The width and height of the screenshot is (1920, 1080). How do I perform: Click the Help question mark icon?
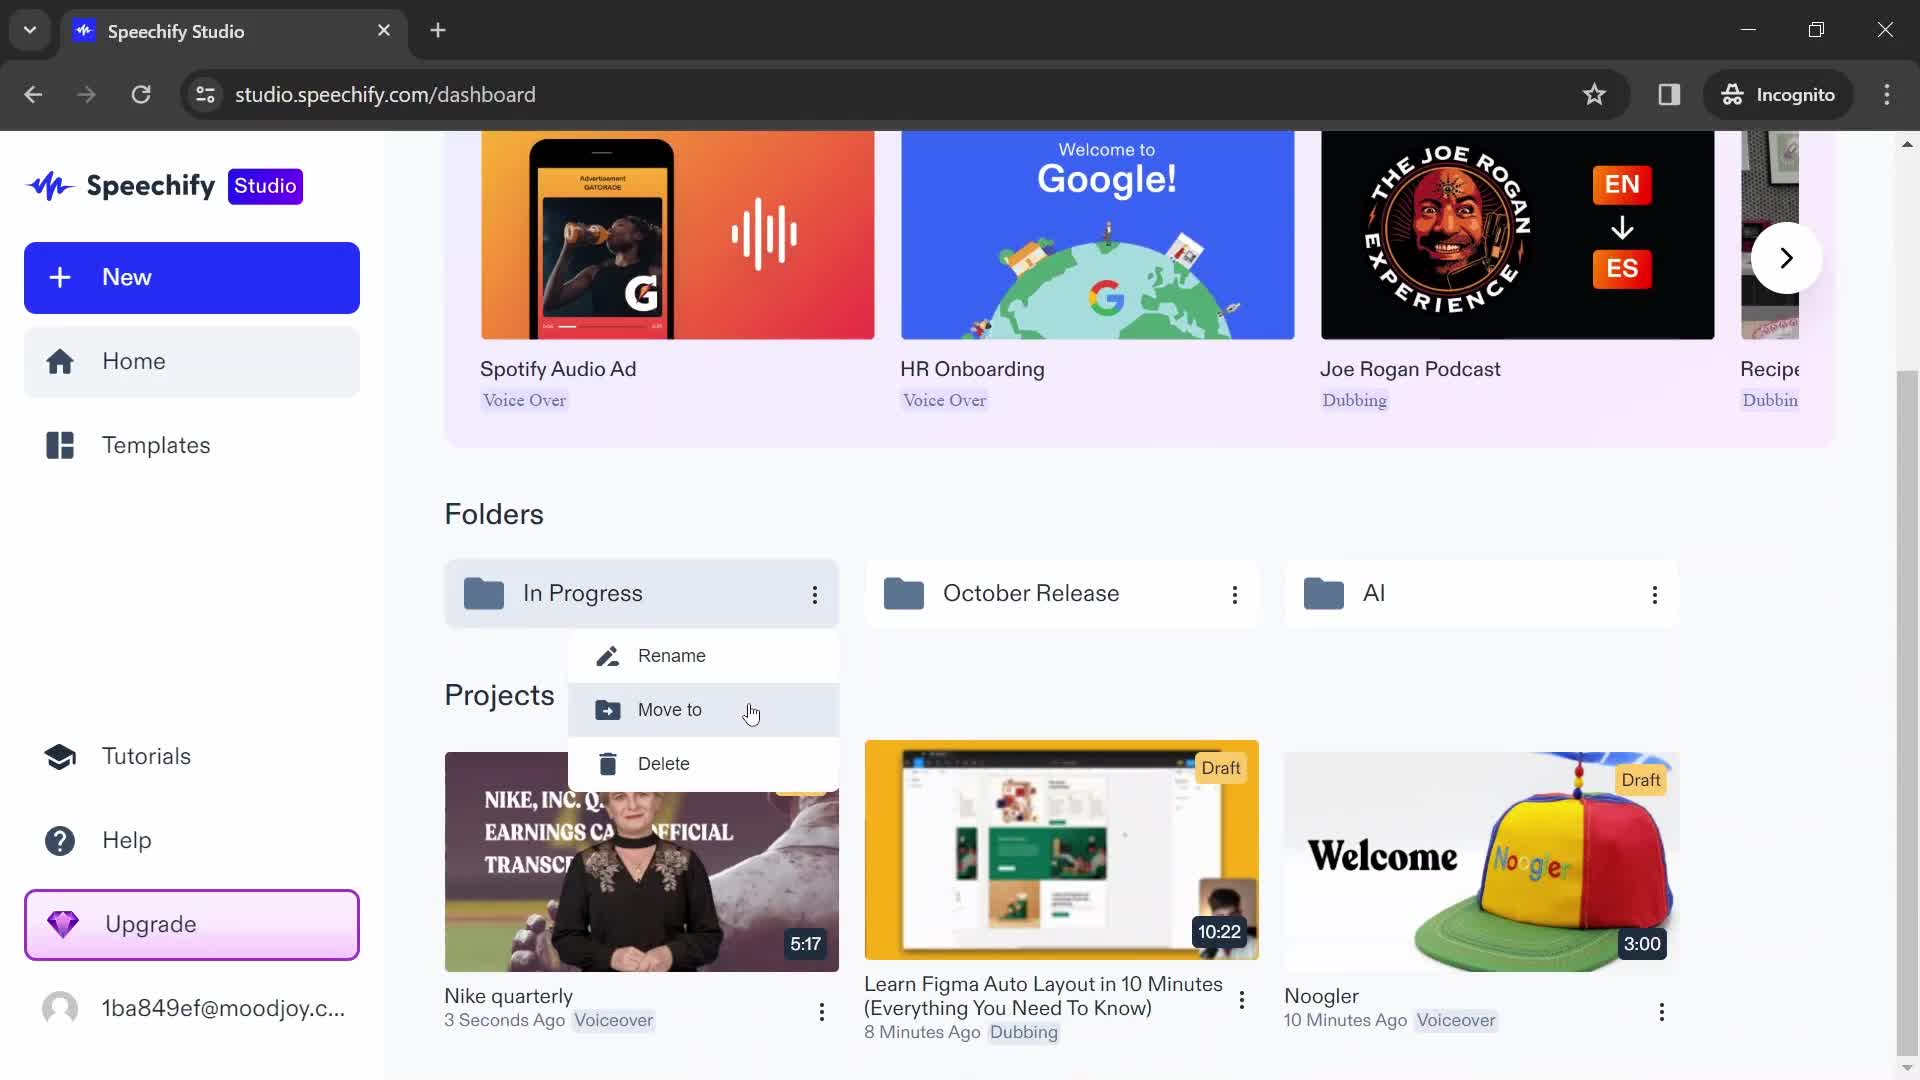[60, 841]
